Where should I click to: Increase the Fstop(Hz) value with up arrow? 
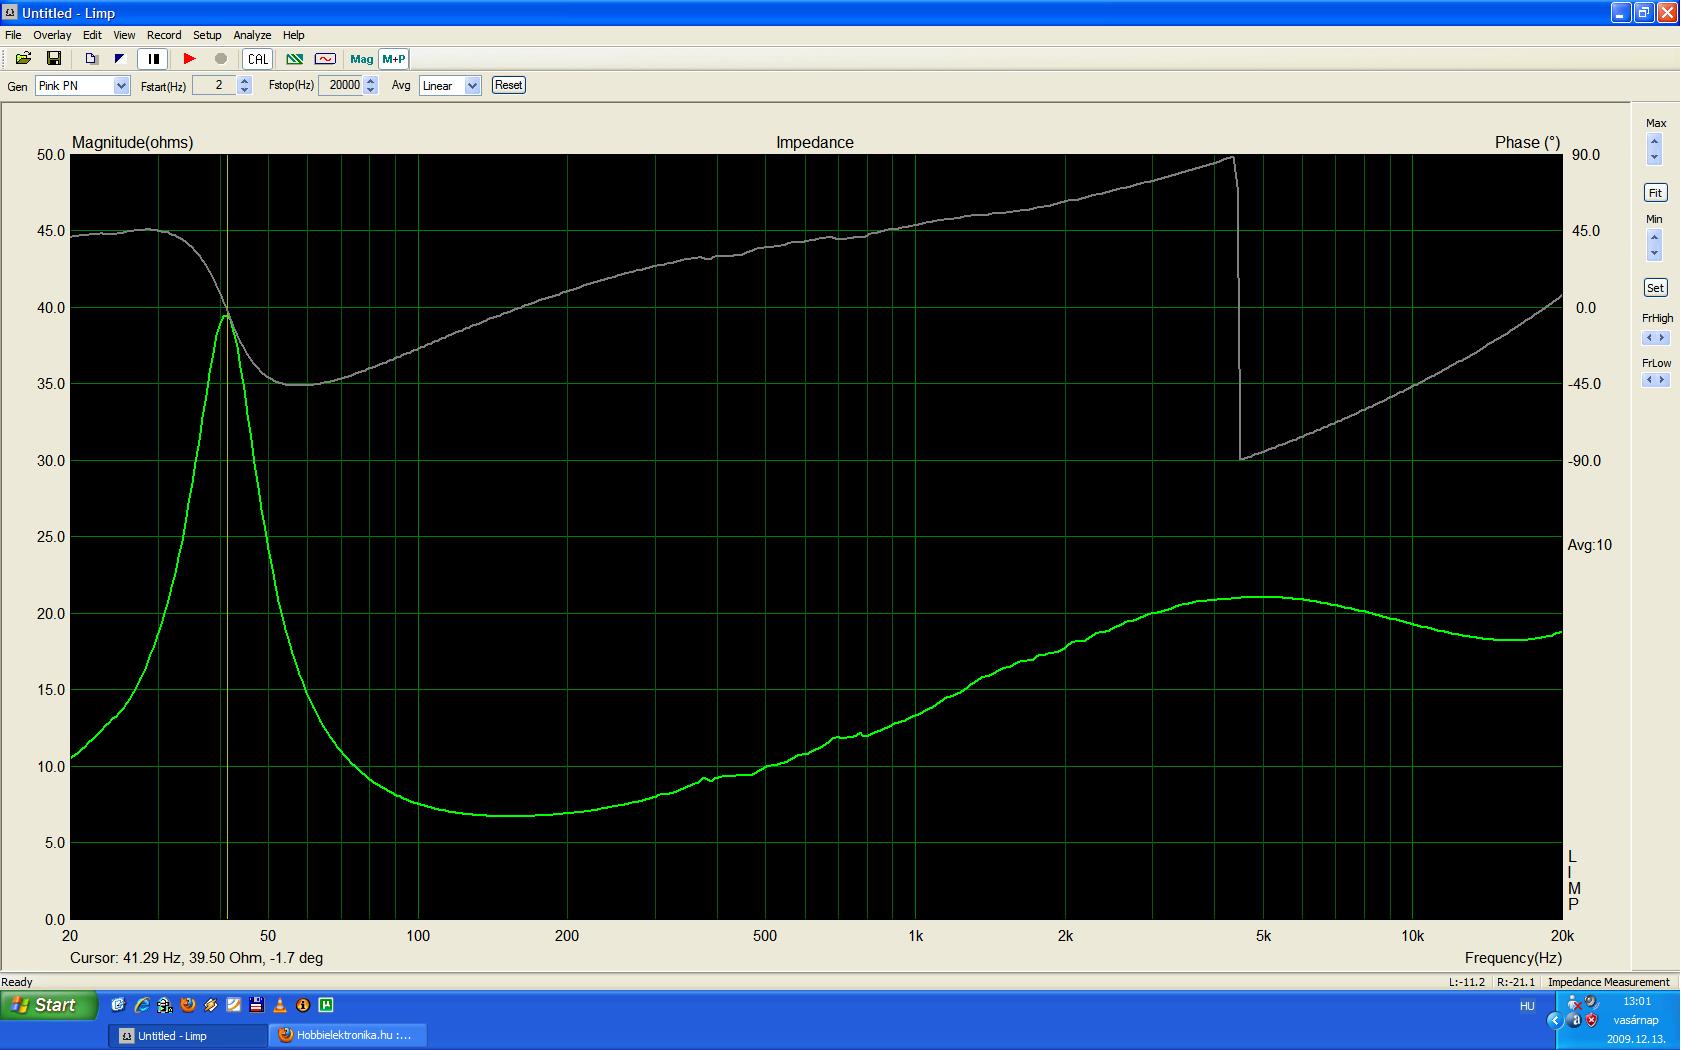point(371,81)
